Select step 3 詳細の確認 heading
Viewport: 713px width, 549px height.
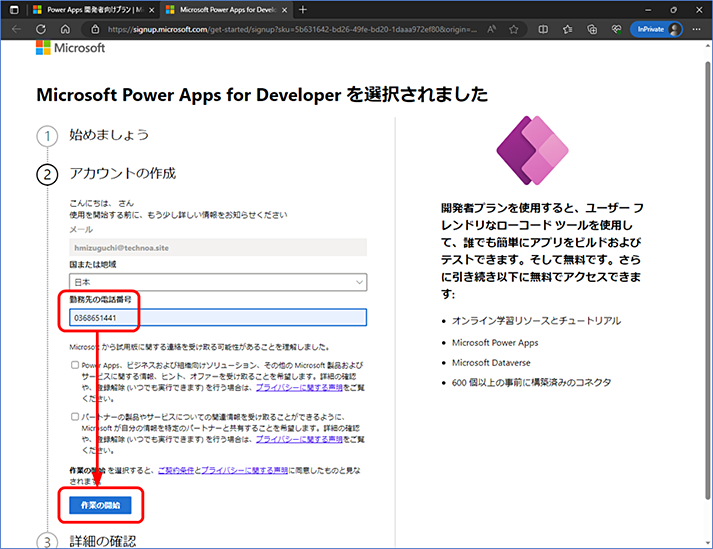click(x=103, y=541)
